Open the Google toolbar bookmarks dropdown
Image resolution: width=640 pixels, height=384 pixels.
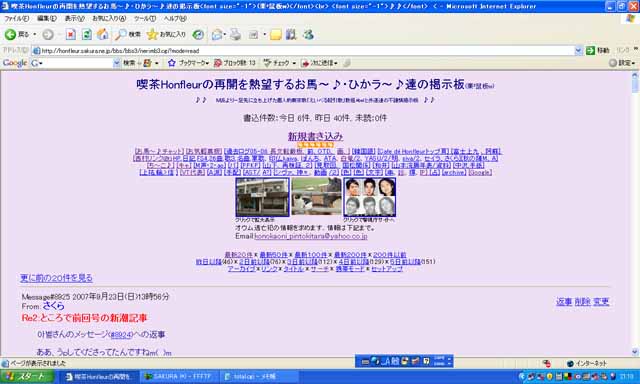tap(189, 63)
